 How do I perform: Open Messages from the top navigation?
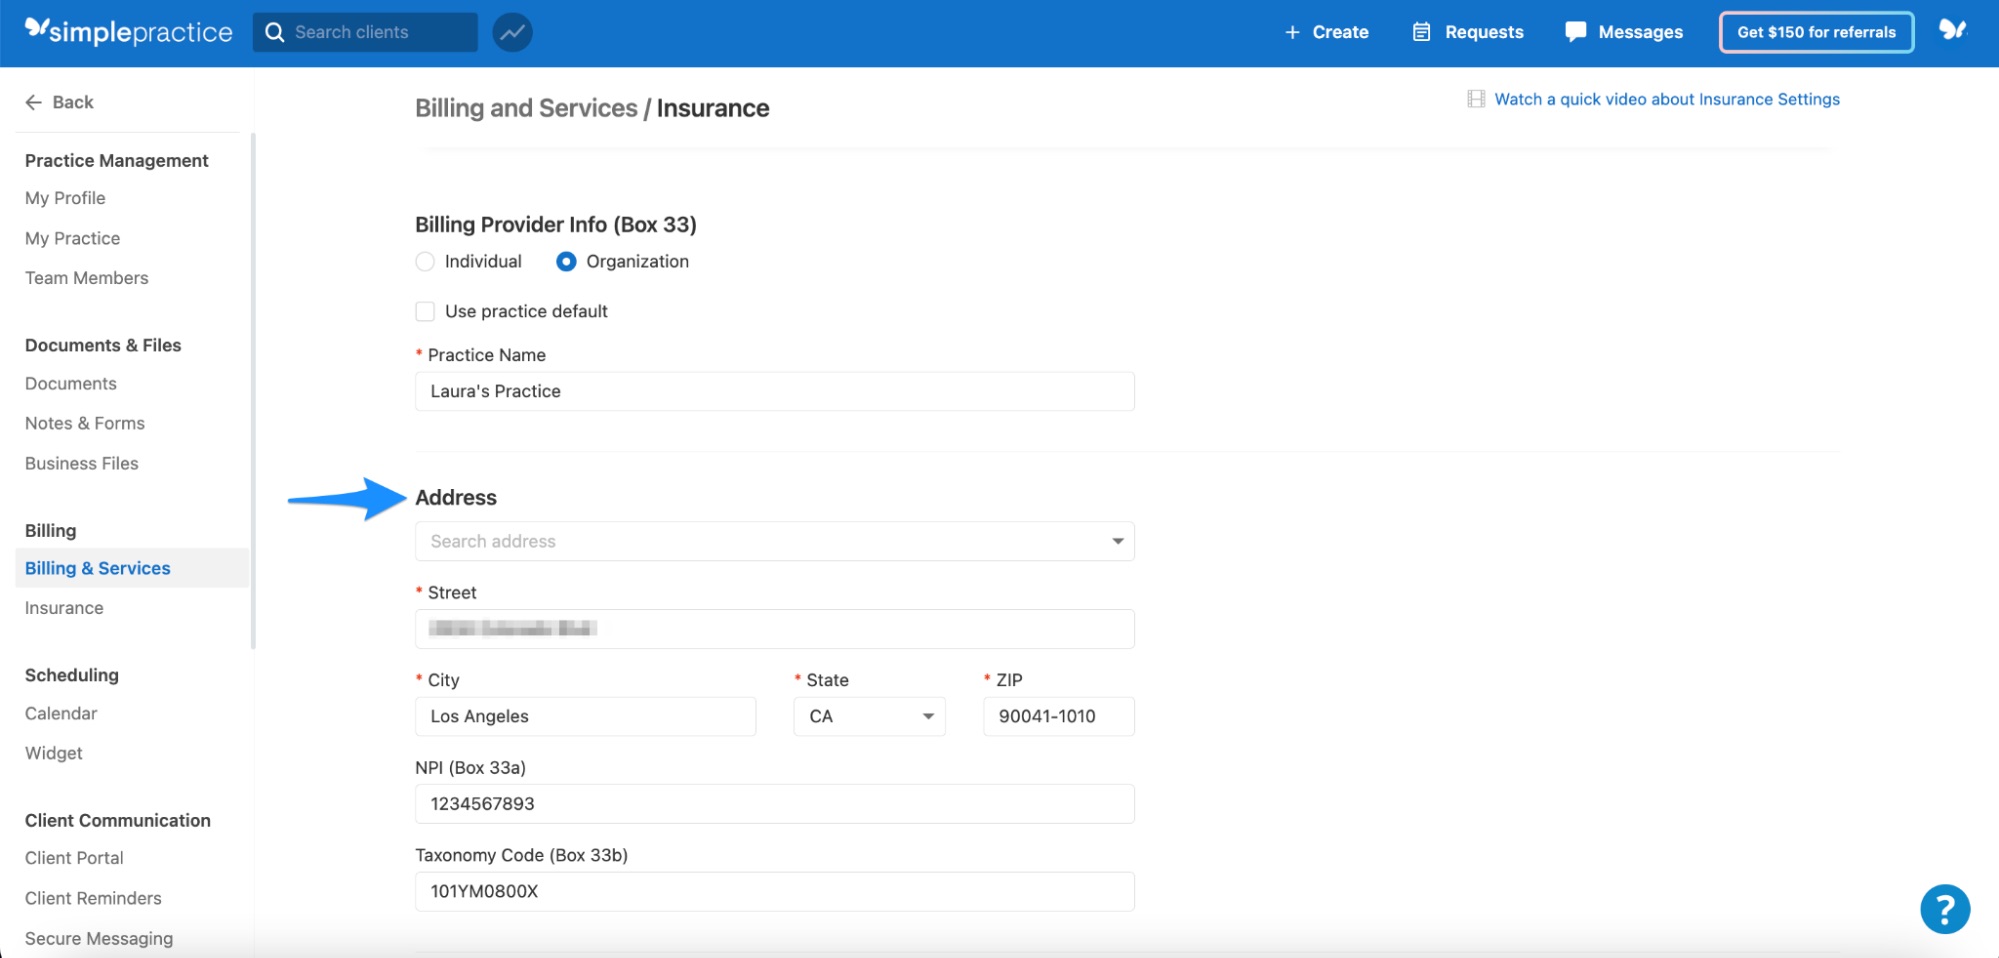coord(1622,31)
